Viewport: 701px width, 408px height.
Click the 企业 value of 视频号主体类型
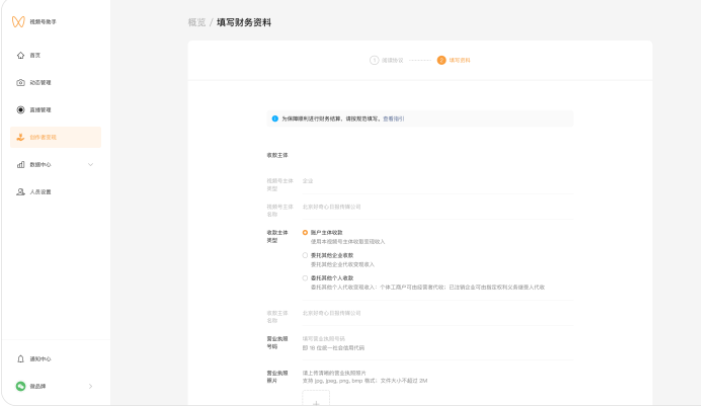(308, 181)
